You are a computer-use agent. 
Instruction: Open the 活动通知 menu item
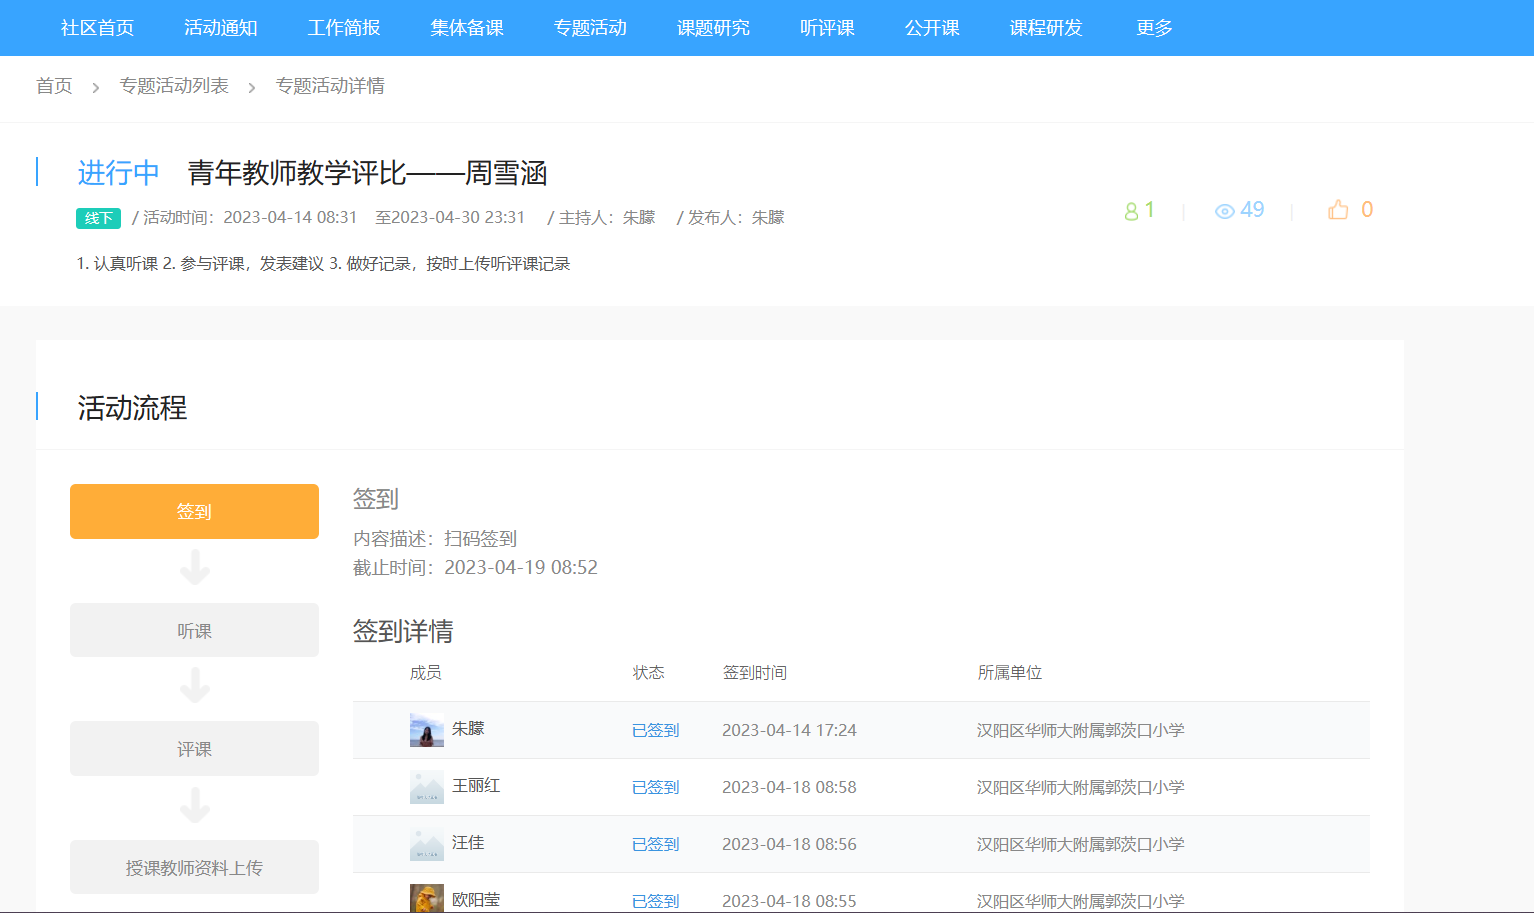pos(221,28)
